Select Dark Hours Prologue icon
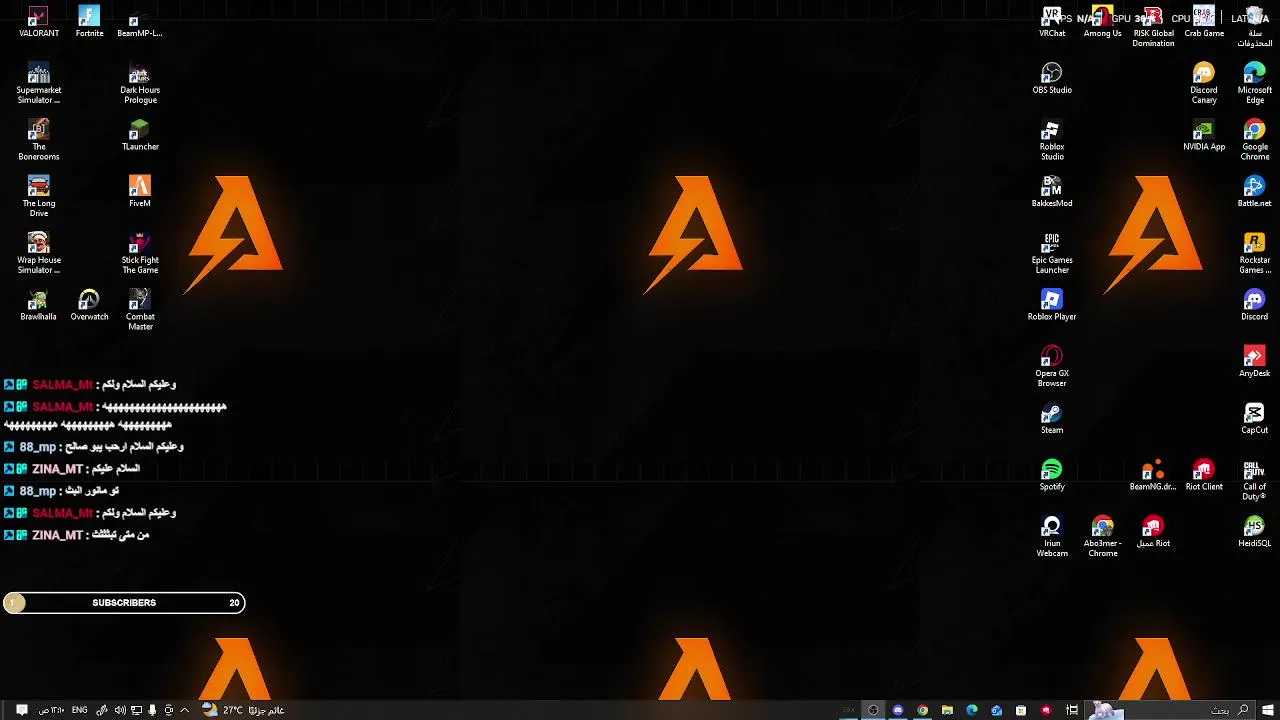The width and height of the screenshot is (1280, 720). coord(139,84)
